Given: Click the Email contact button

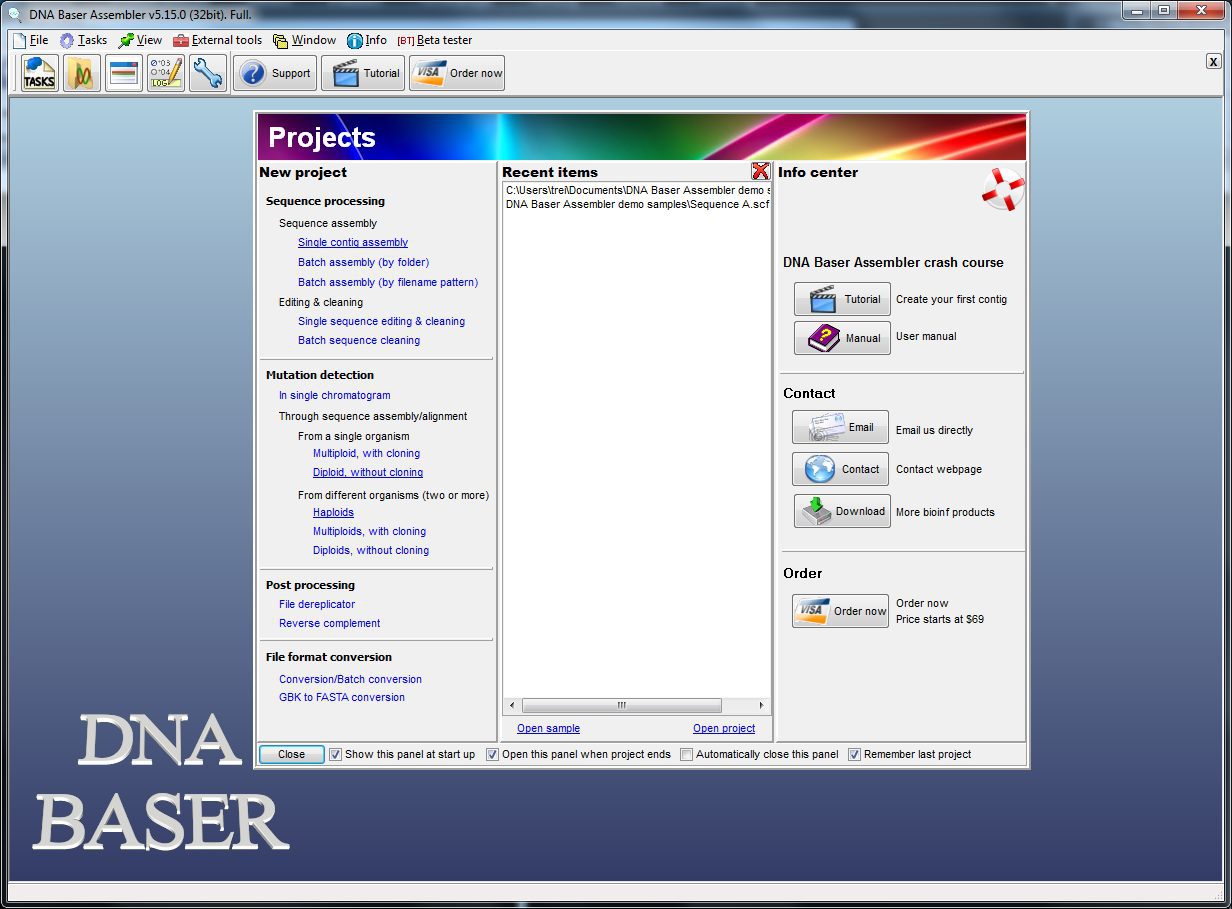Looking at the screenshot, I should coord(840,427).
